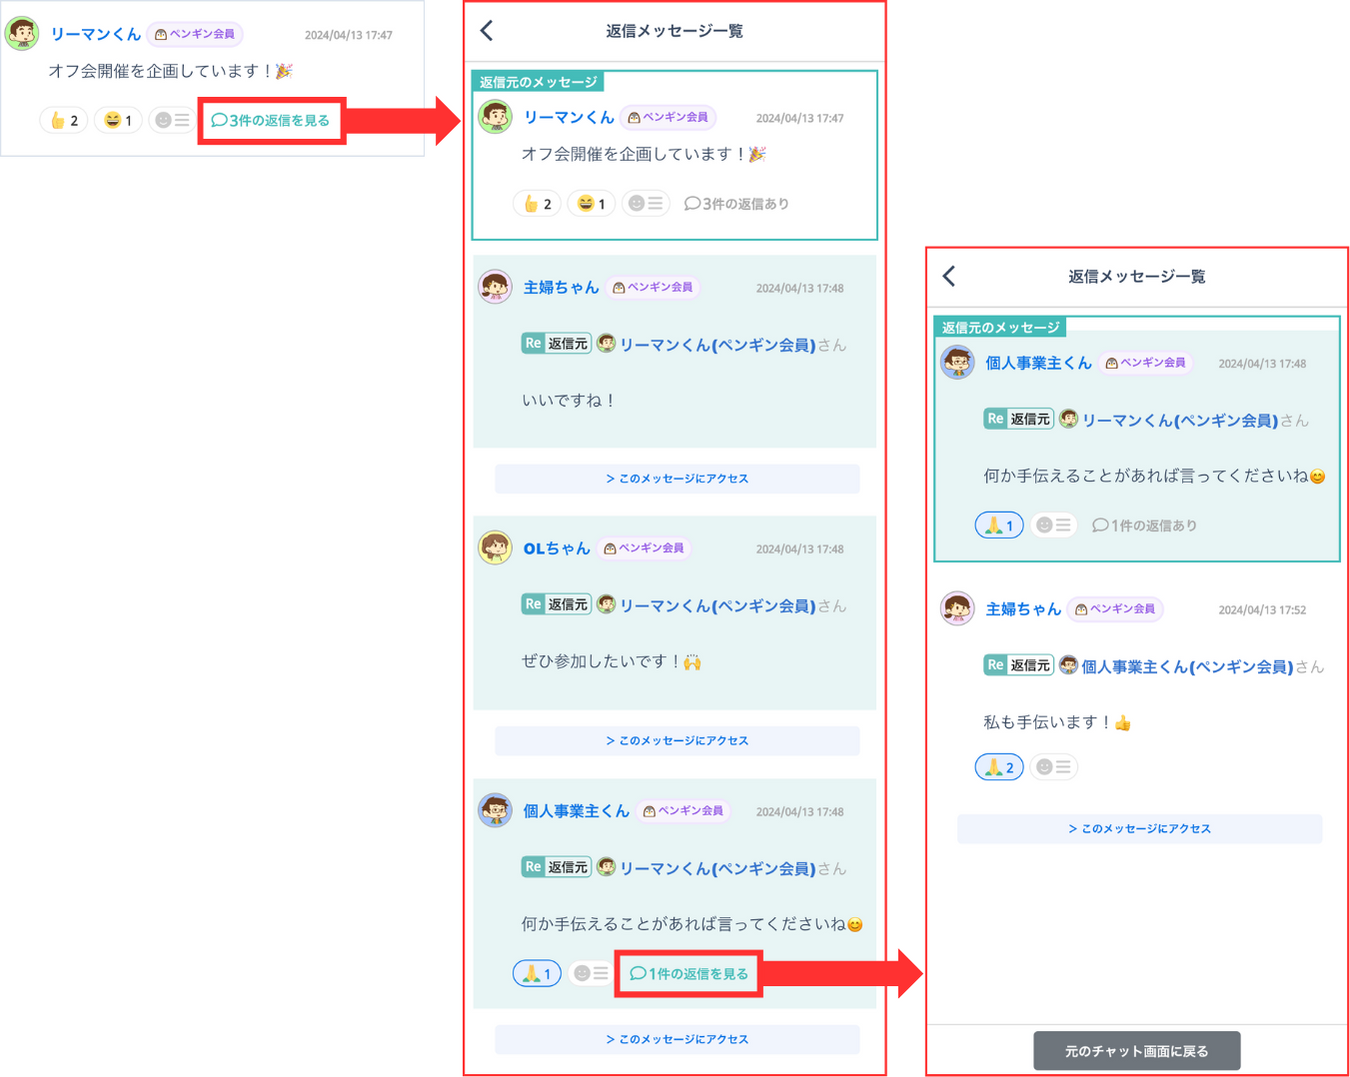
Task: Toggle the 😄 1 reaction beside 3件の返信あり
Action: pyautogui.click(x=591, y=204)
